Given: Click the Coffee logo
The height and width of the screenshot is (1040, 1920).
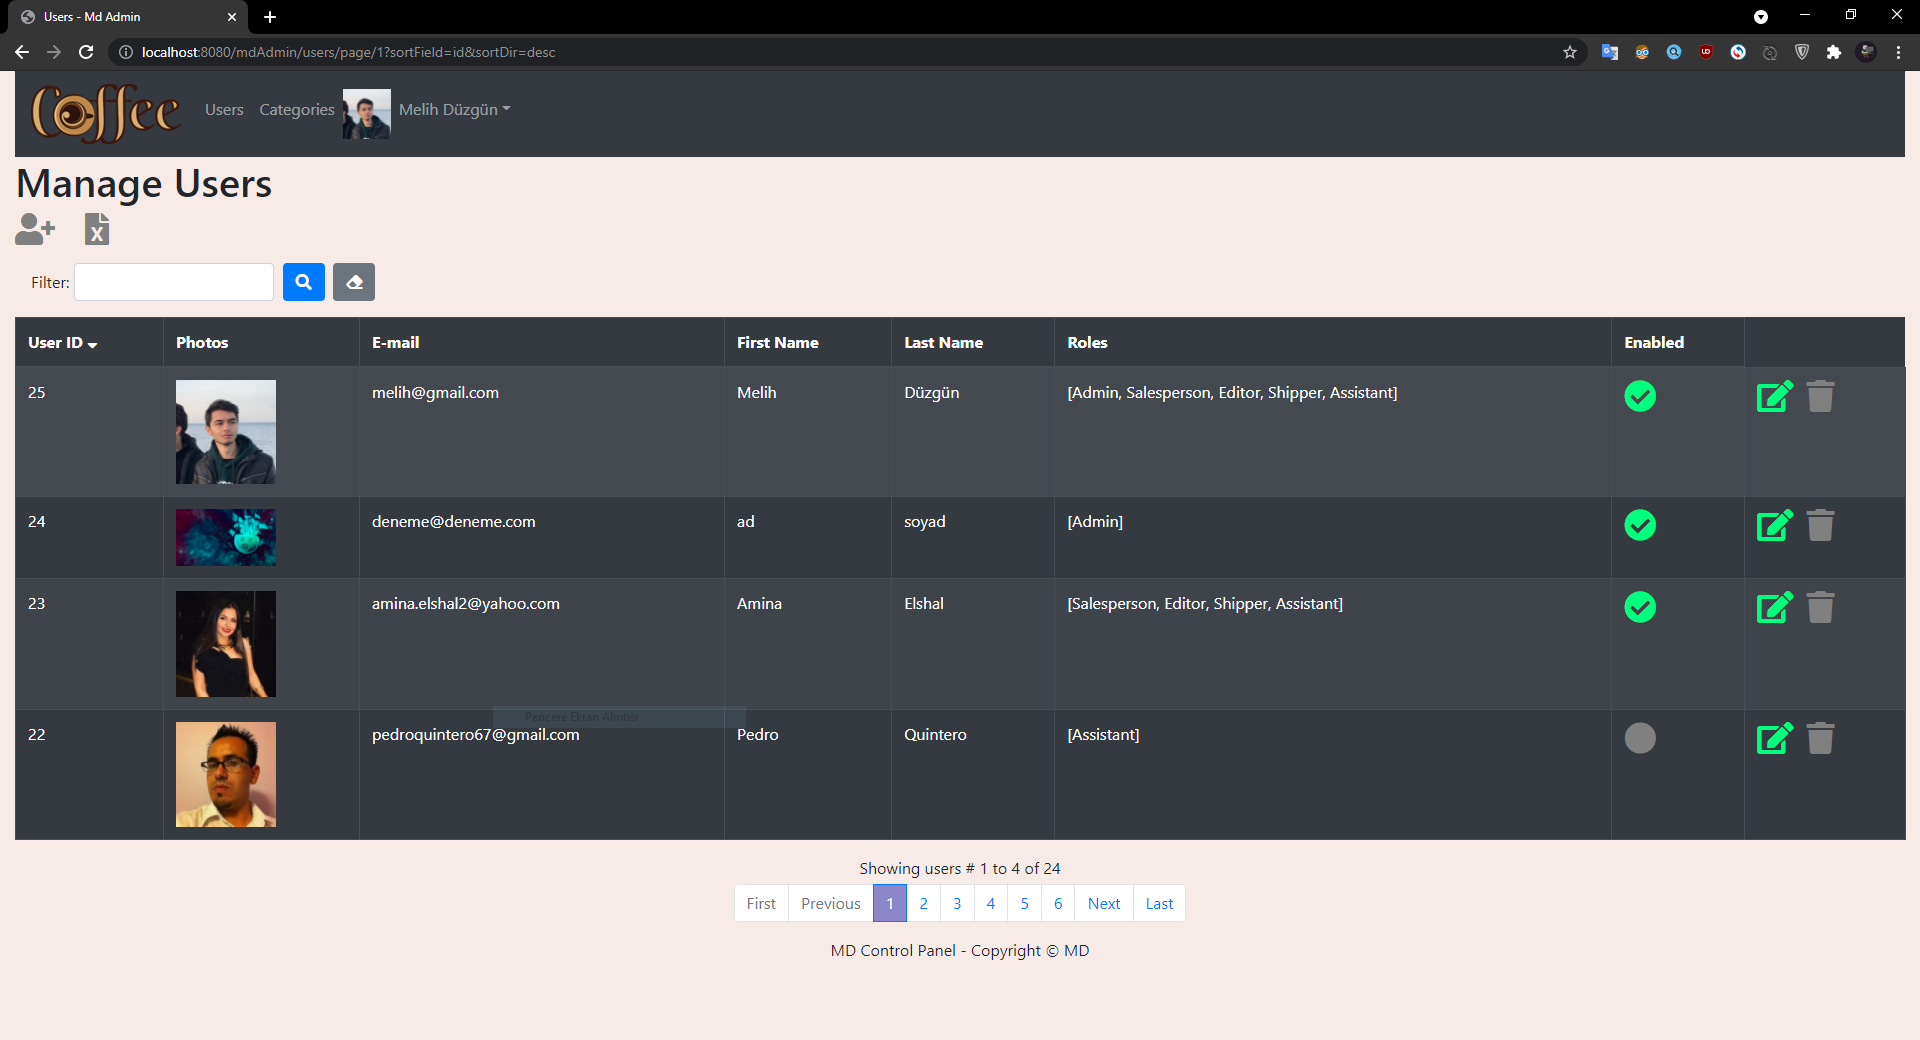Looking at the screenshot, I should (x=106, y=112).
